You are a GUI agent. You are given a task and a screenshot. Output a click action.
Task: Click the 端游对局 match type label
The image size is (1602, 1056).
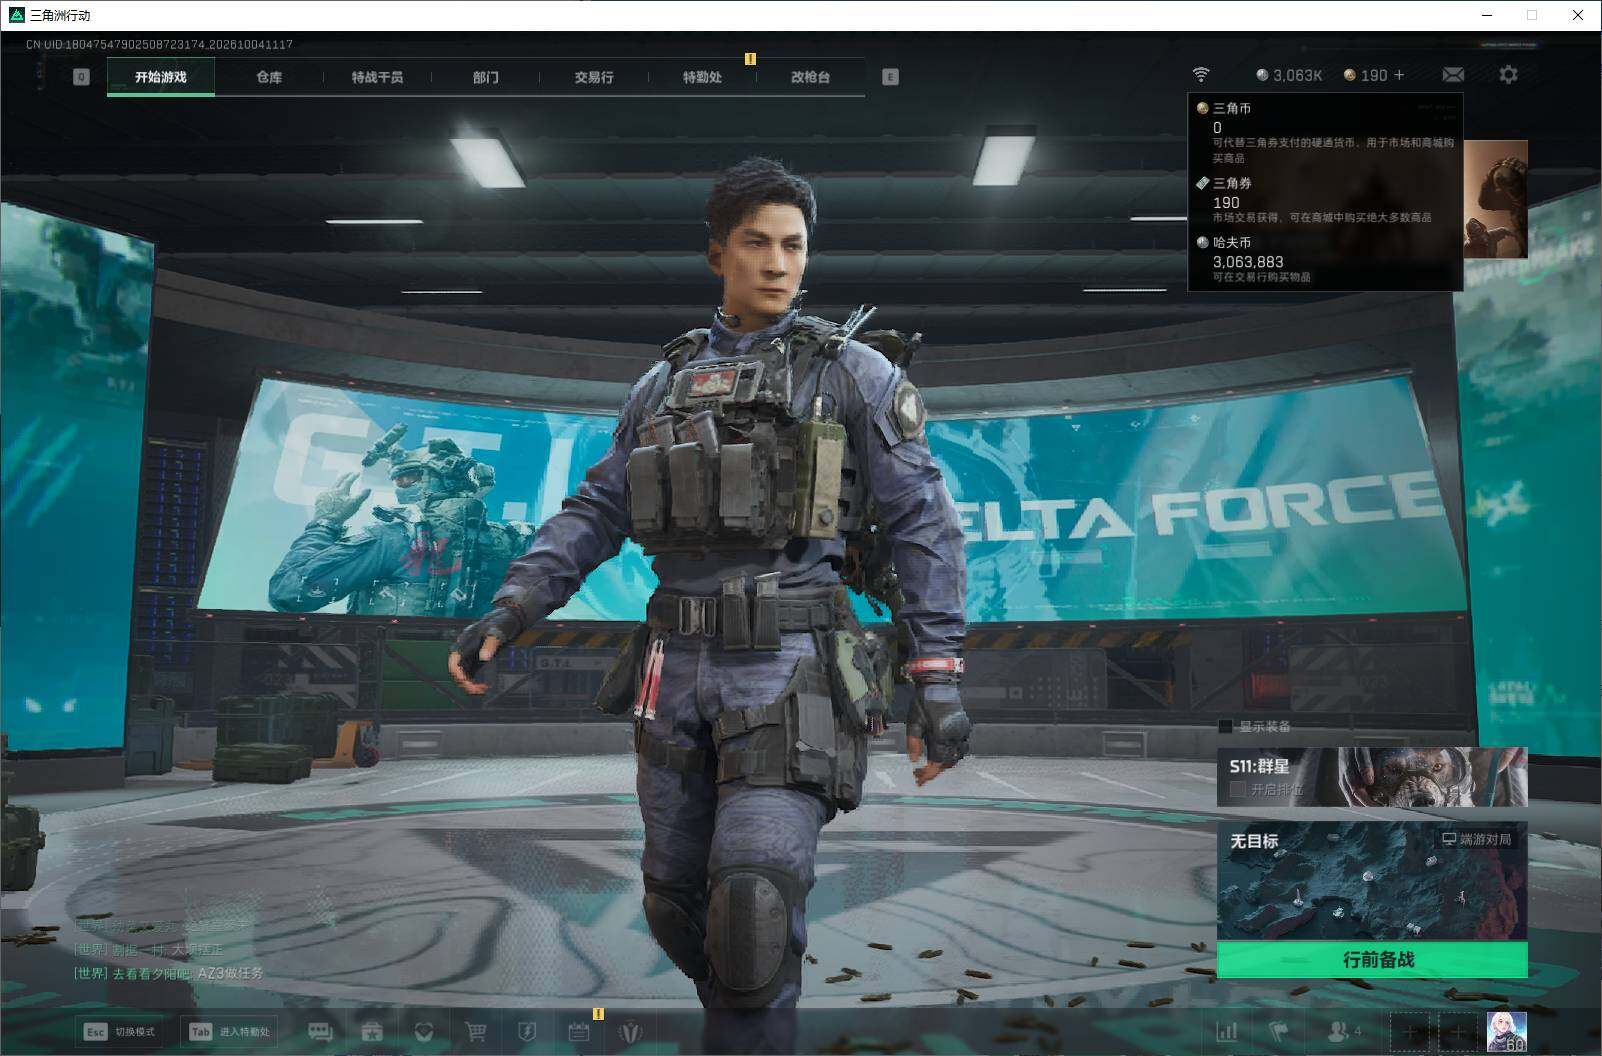tap(1476, 839)
